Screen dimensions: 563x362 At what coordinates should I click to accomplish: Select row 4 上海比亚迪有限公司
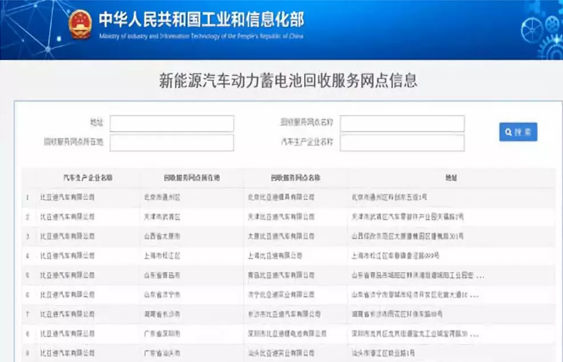288,256
